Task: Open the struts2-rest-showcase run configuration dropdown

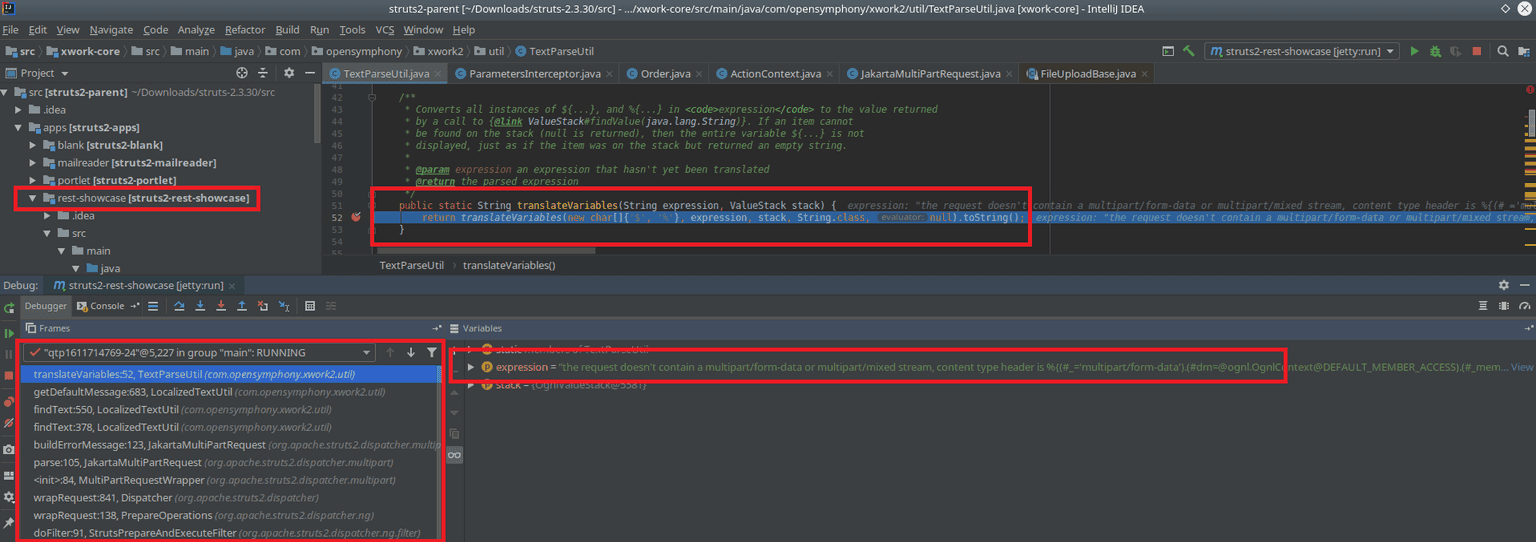Action: [x=1301, y=51]
